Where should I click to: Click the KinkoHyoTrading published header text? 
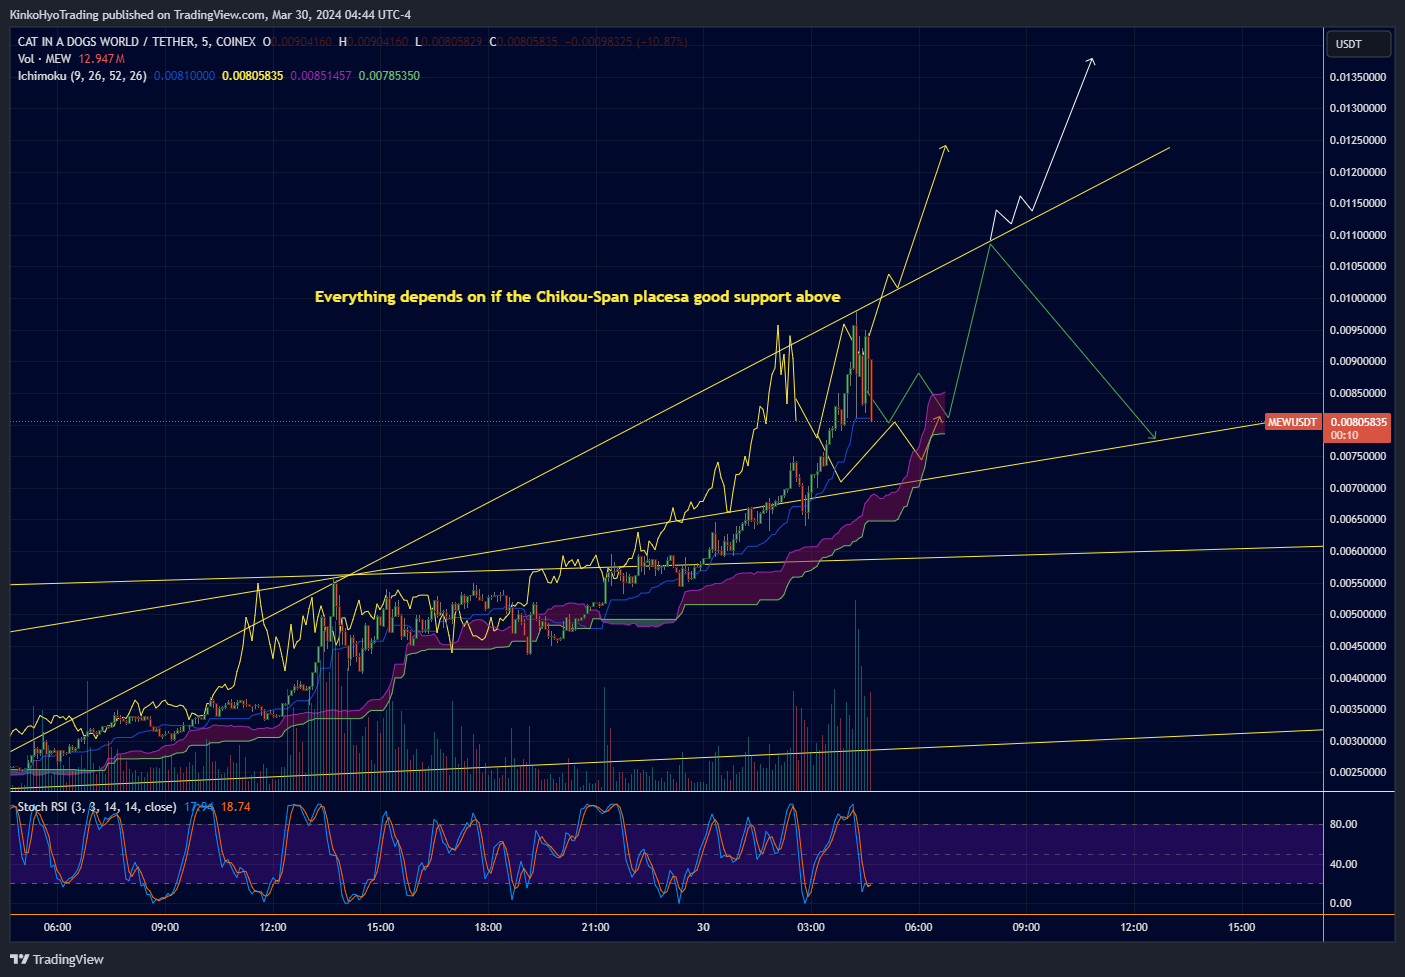210,14
